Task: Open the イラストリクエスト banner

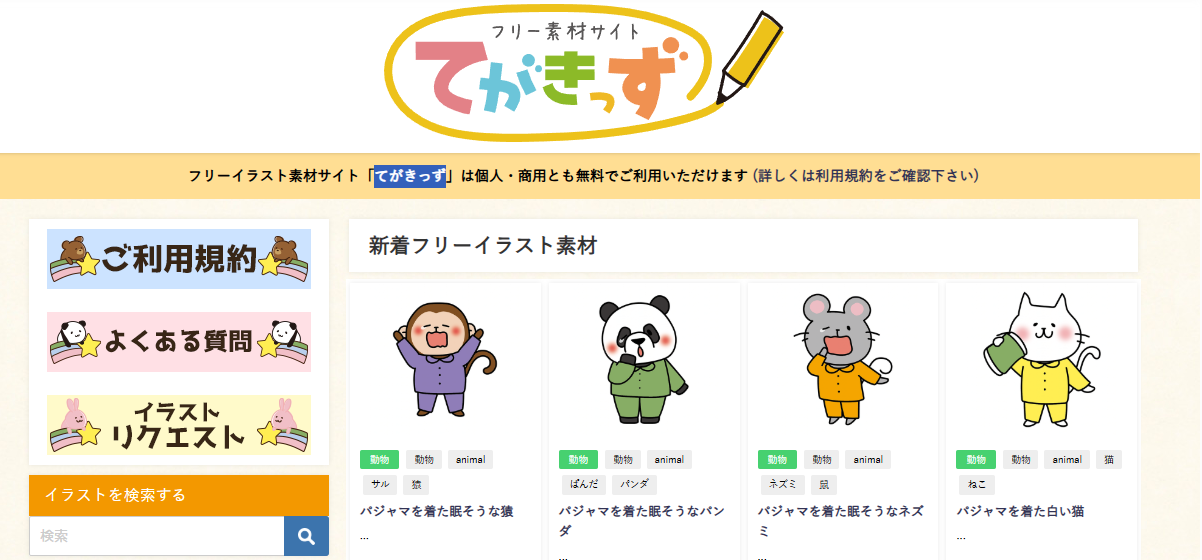Action: (179, 425)
